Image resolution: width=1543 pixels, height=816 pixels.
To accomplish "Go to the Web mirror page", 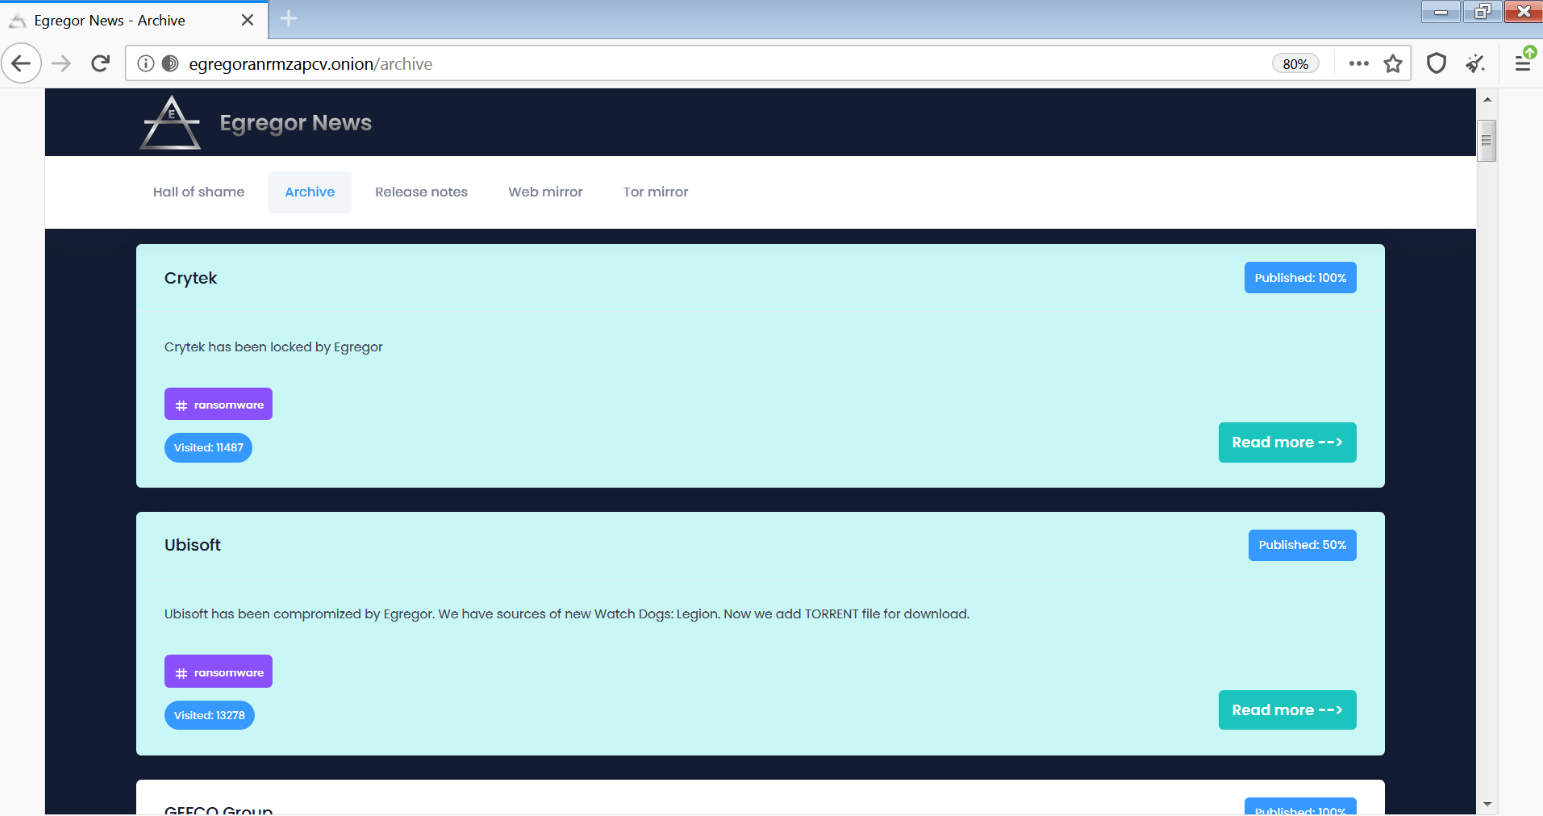I will (x=545, y=192).
